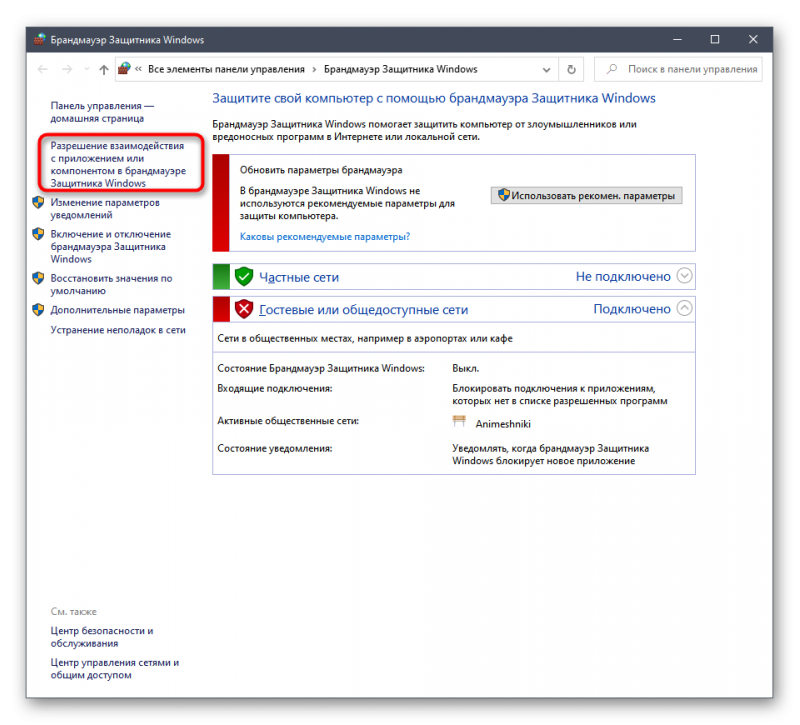The width and height of the screenshot is (800, 725).
Task: Click shield icon next to 'Изменение параметров уведомлений'
Action: pos(38,203)
